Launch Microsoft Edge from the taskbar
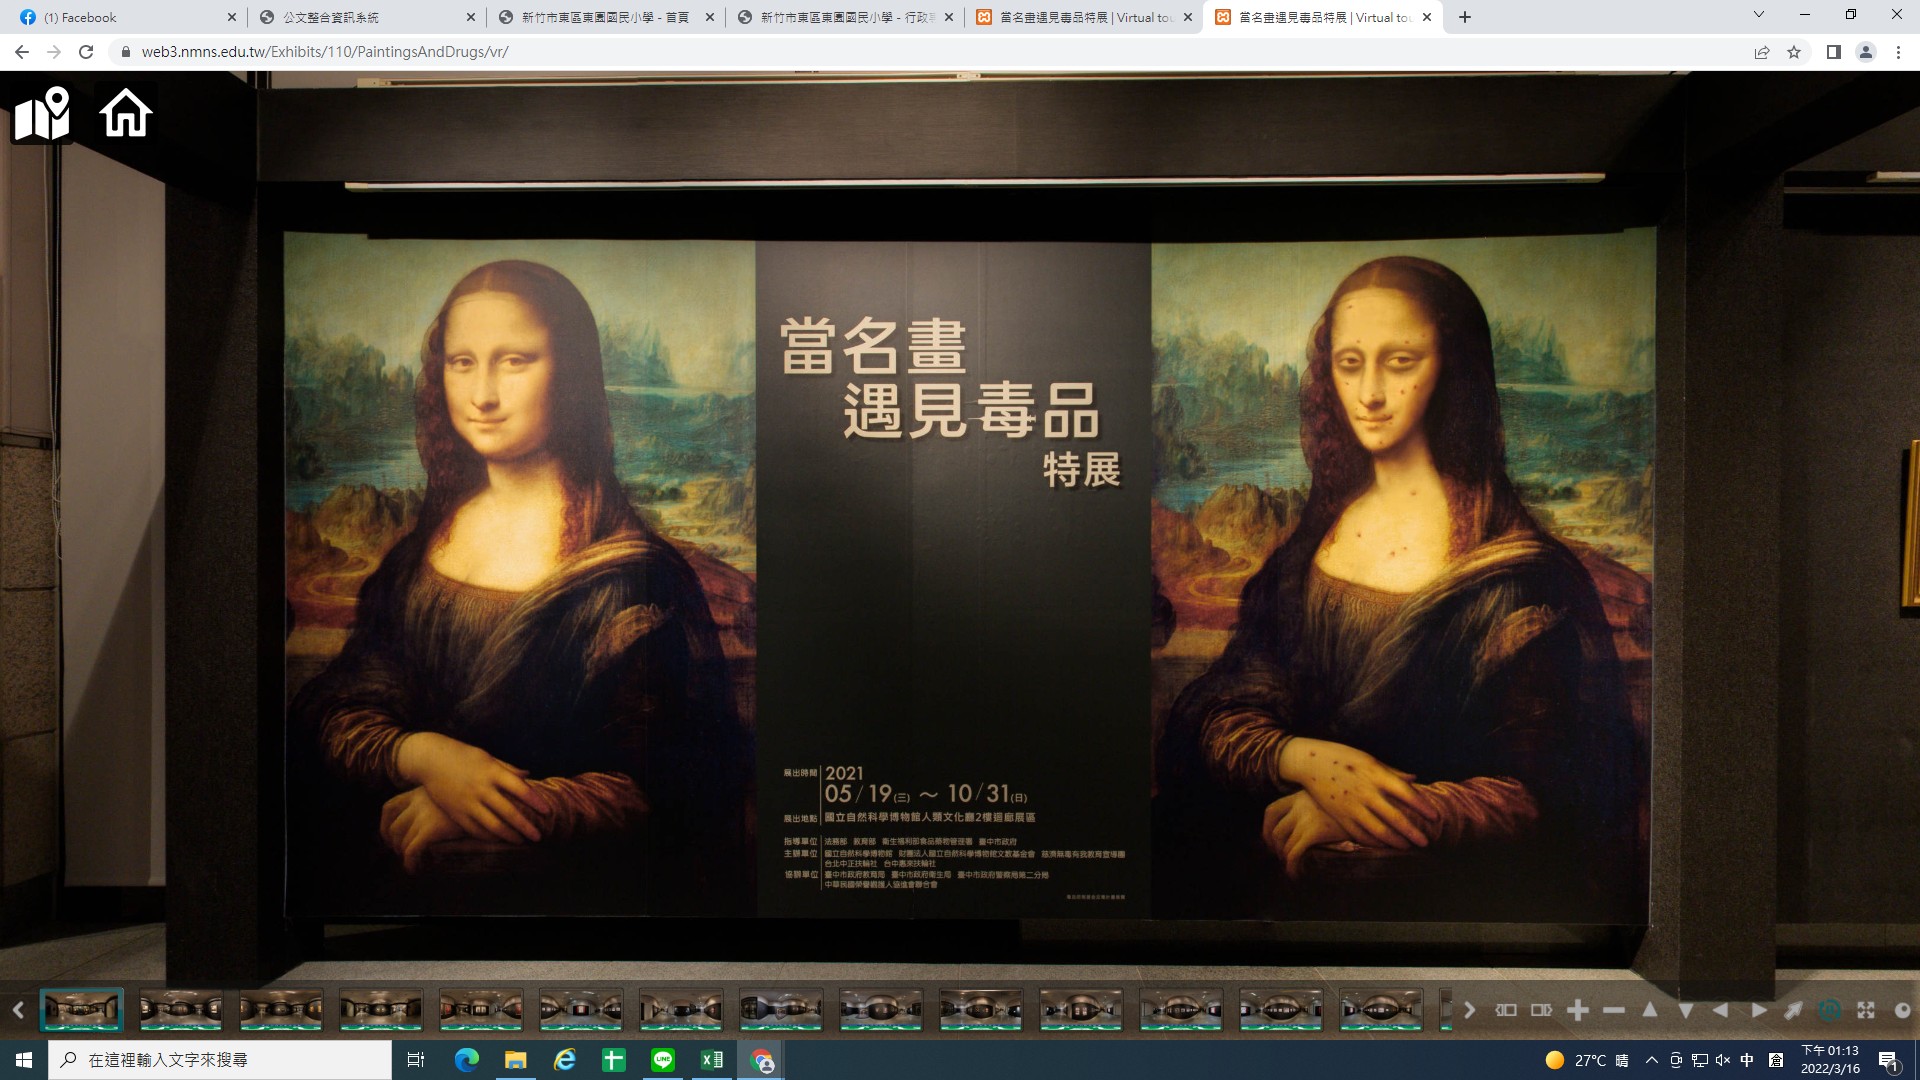Image resolution: width=1920 pixels, height=1080 pixels. [x=467, y=1060]
